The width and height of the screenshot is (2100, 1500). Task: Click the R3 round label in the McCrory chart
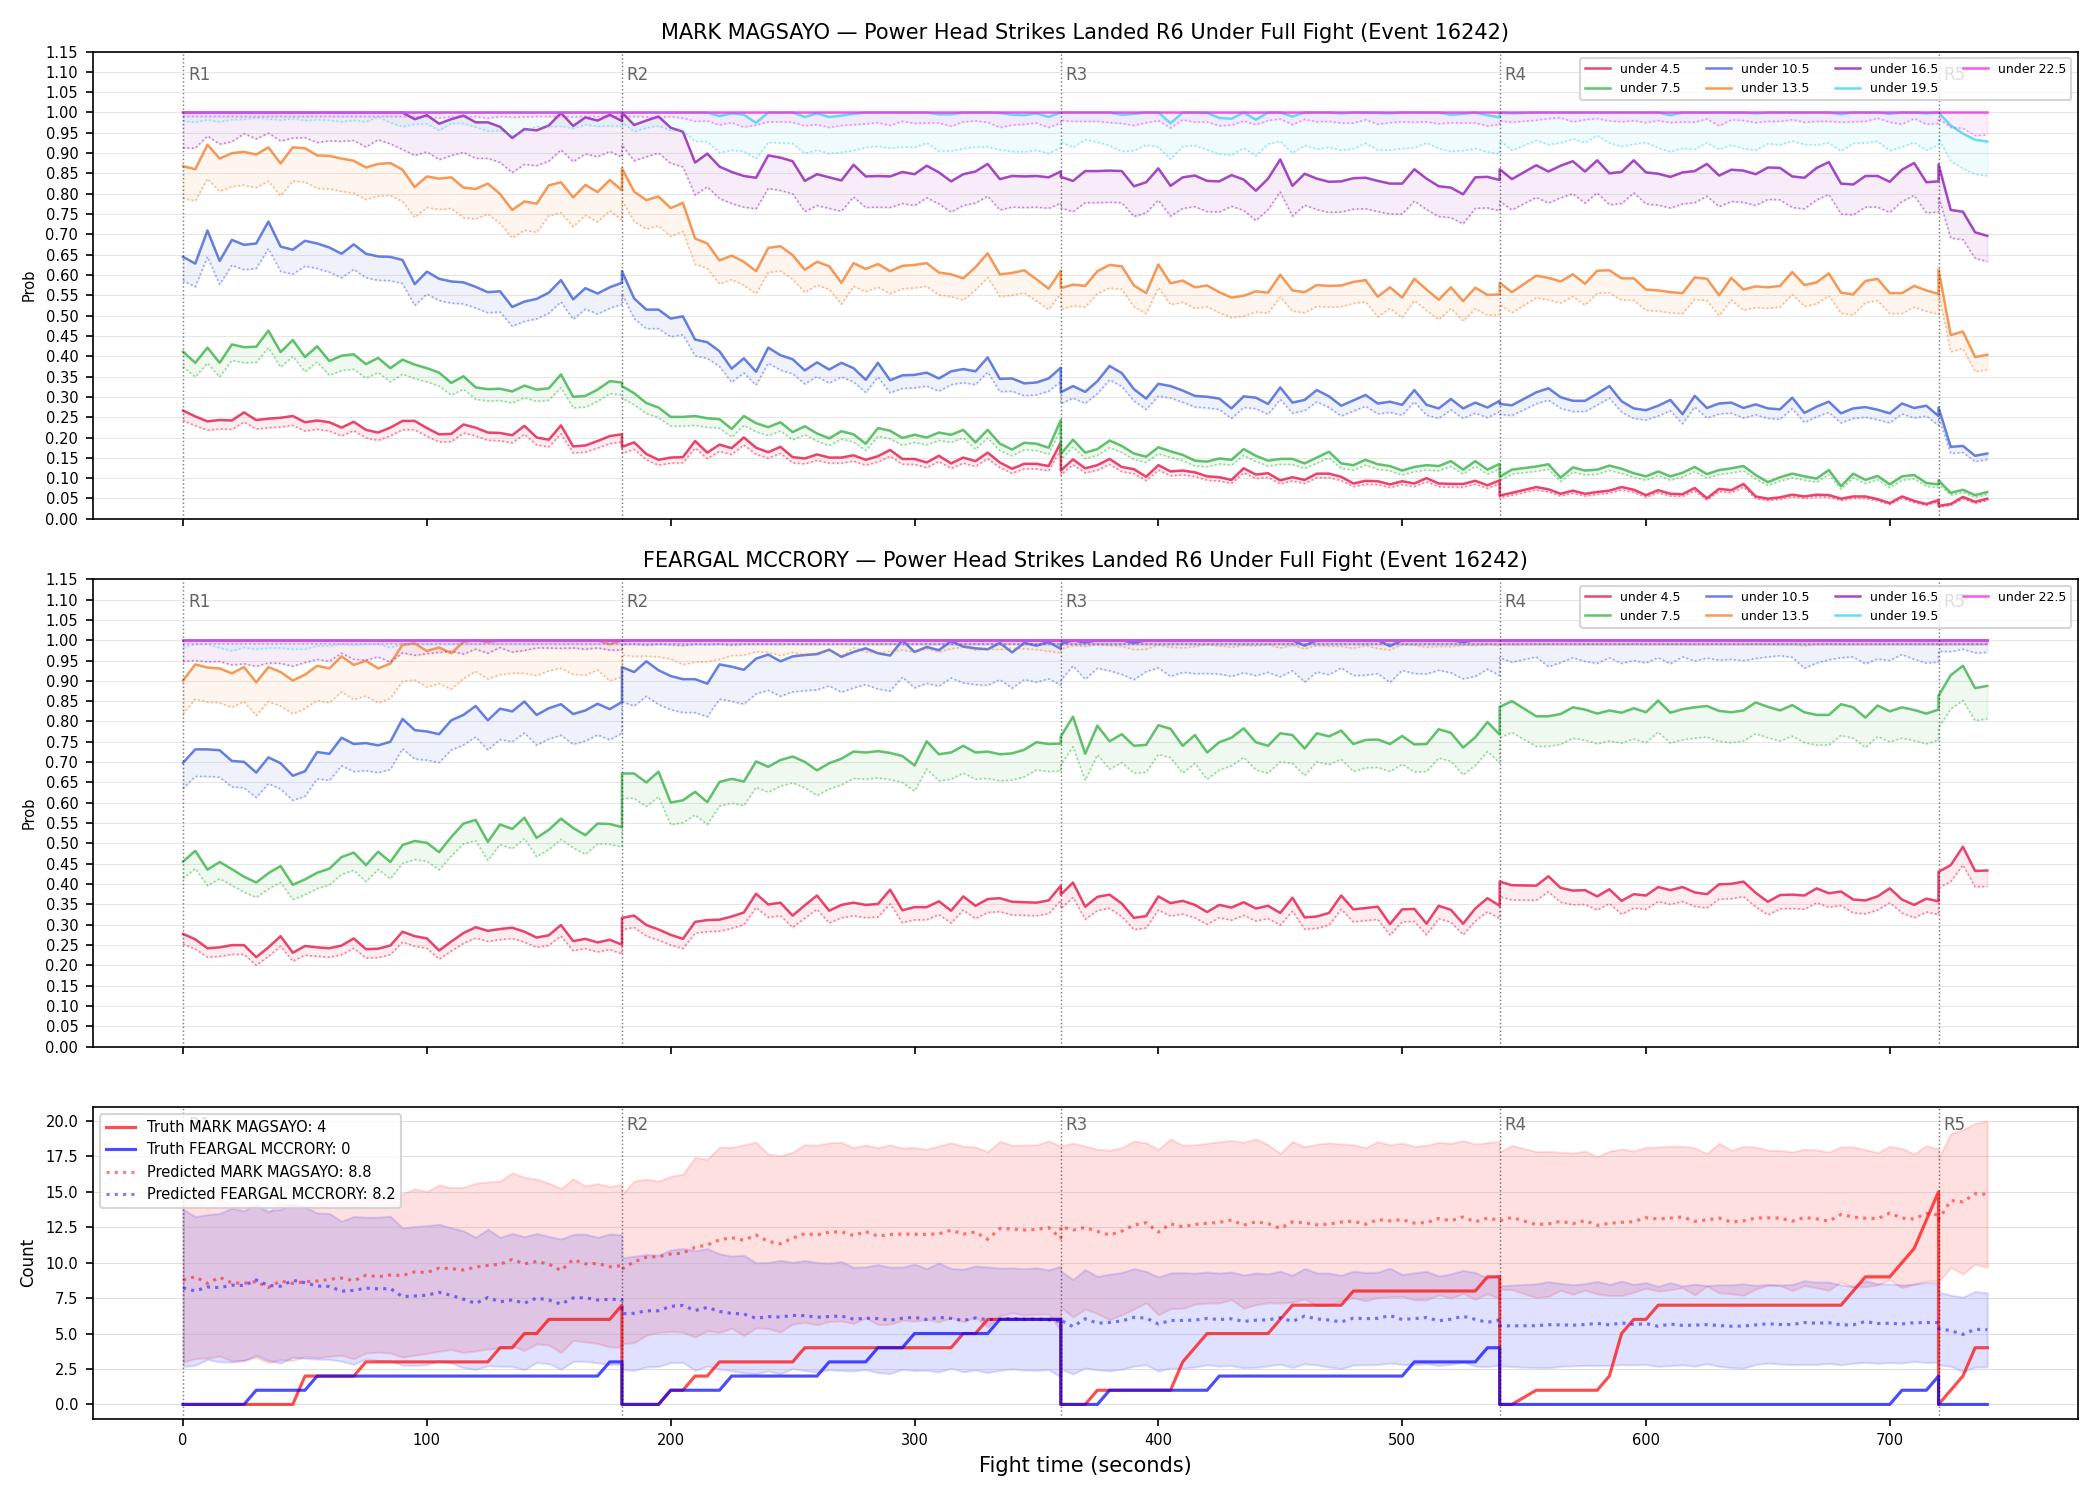click(x=1076, y=601)
